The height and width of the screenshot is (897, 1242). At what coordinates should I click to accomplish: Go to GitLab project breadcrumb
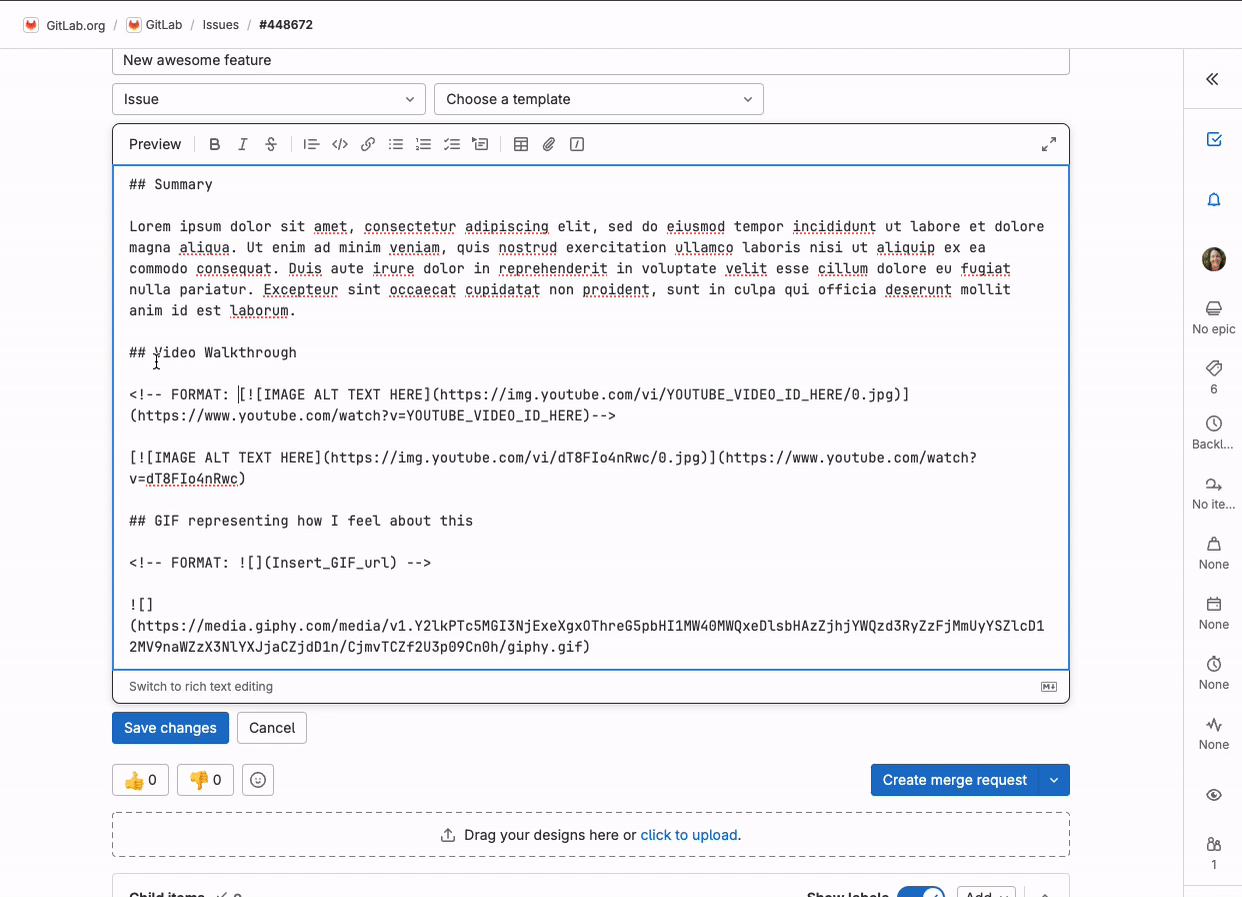pyautogui.click(x=154, y=25)
